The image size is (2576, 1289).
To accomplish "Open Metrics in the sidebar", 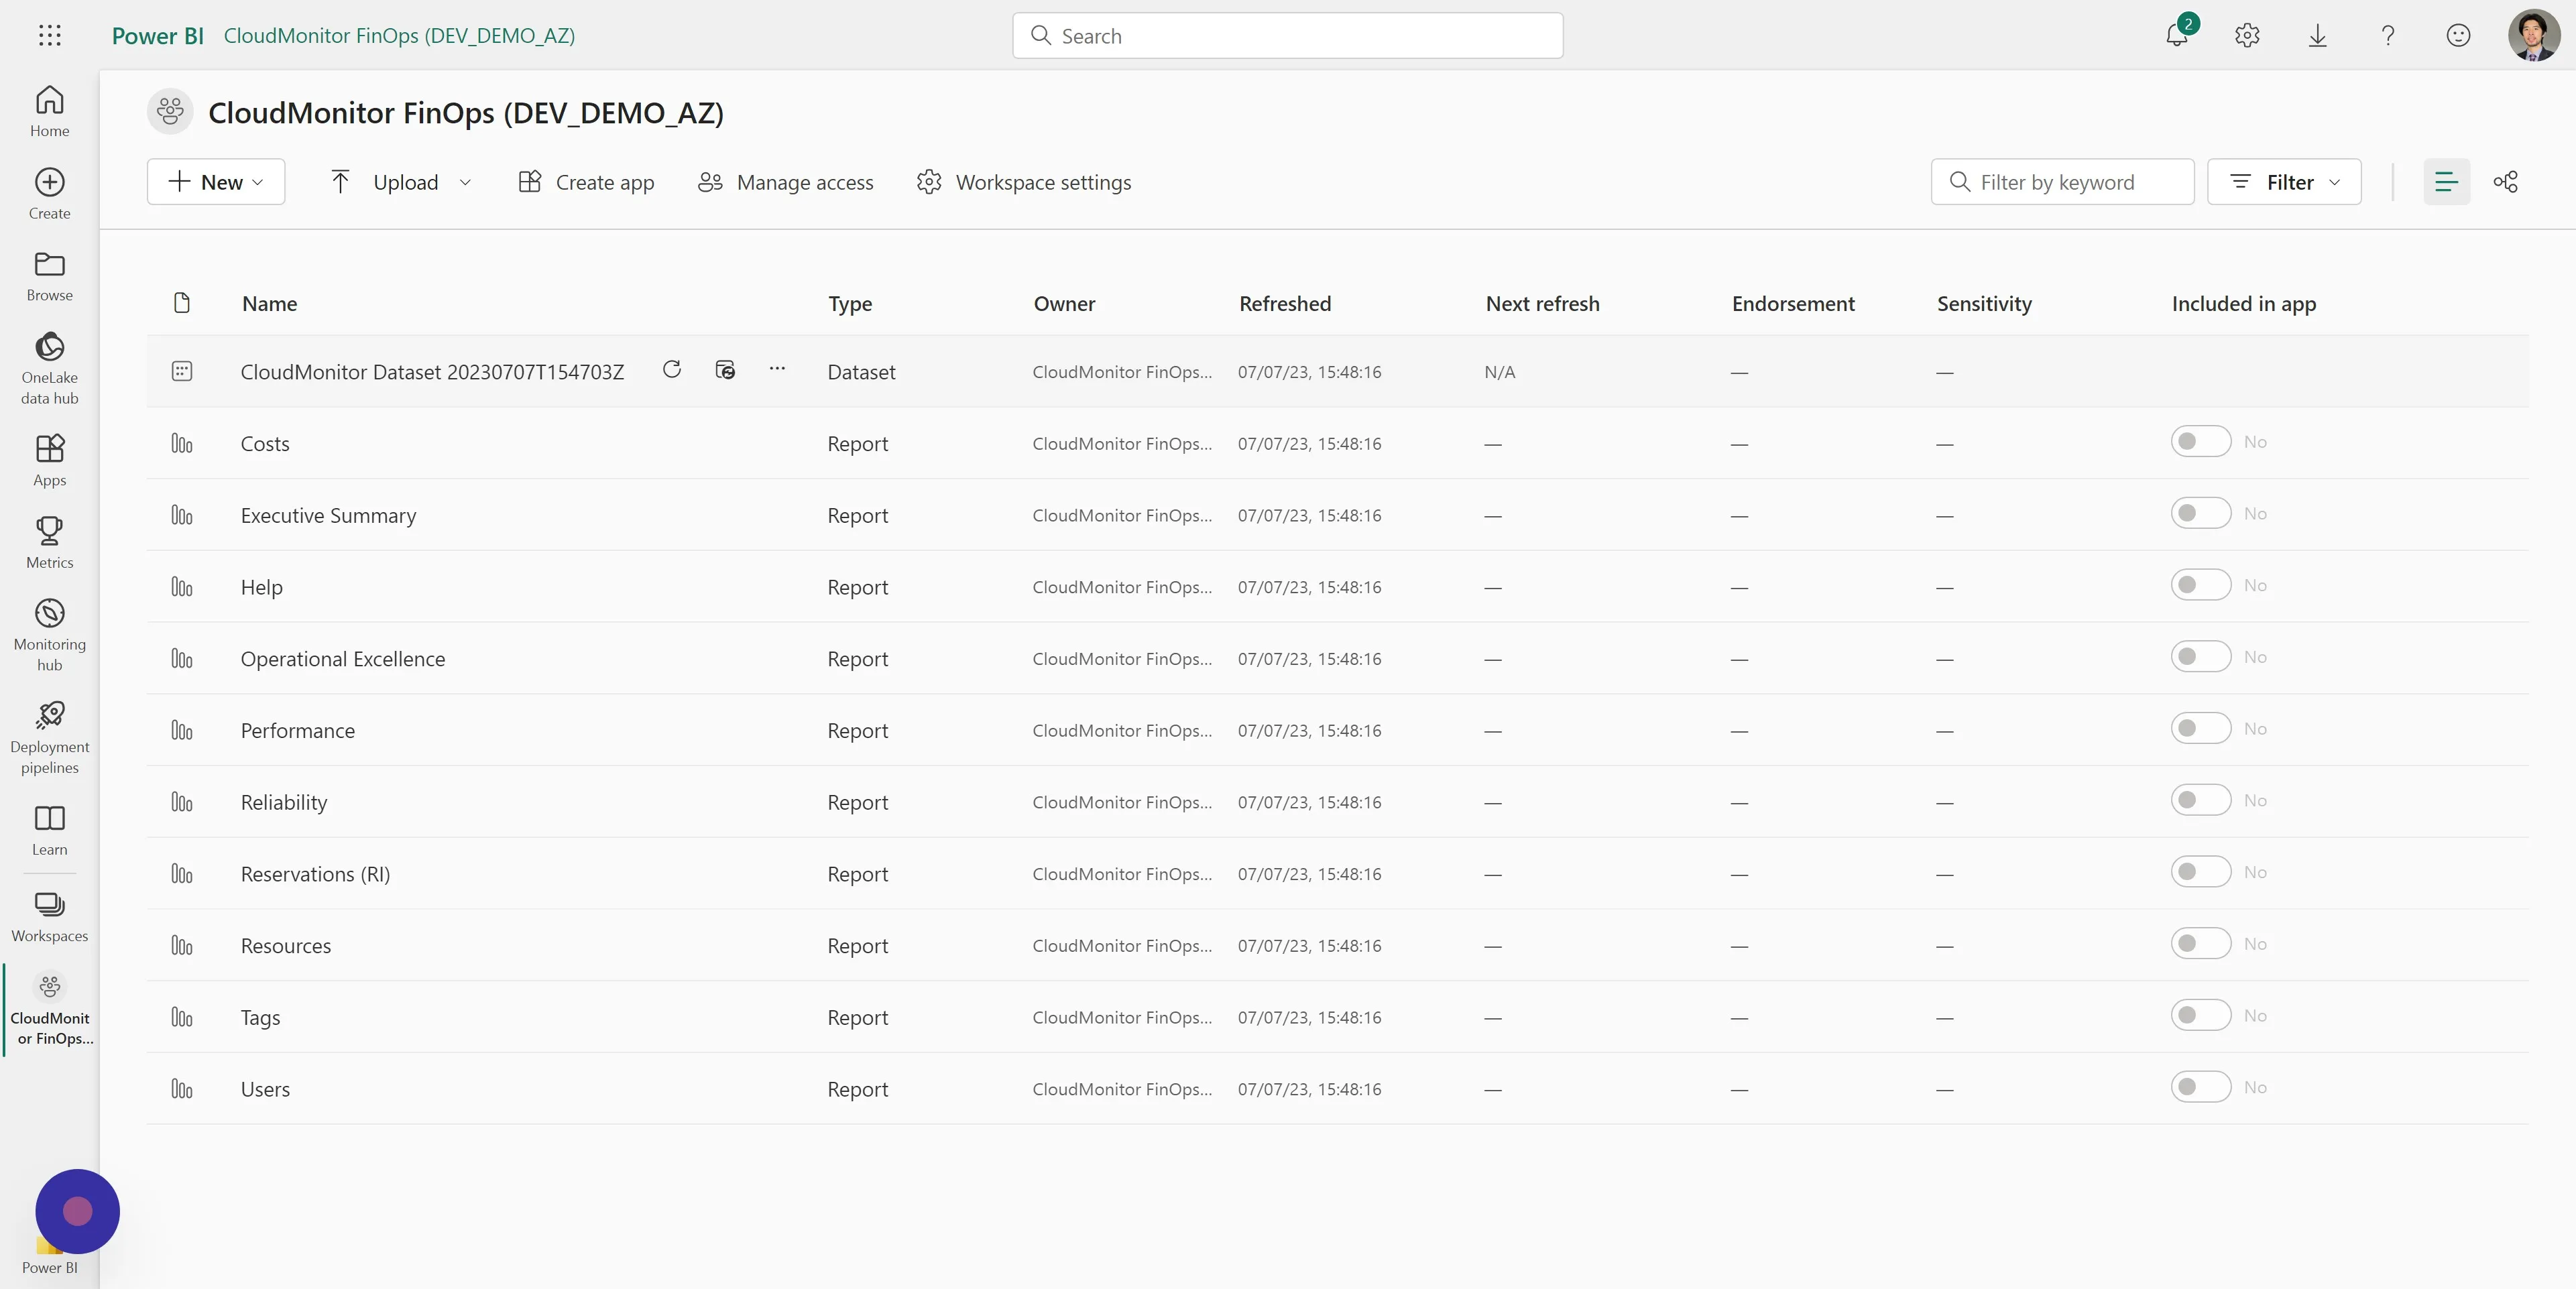I will (x=49, y=542).
